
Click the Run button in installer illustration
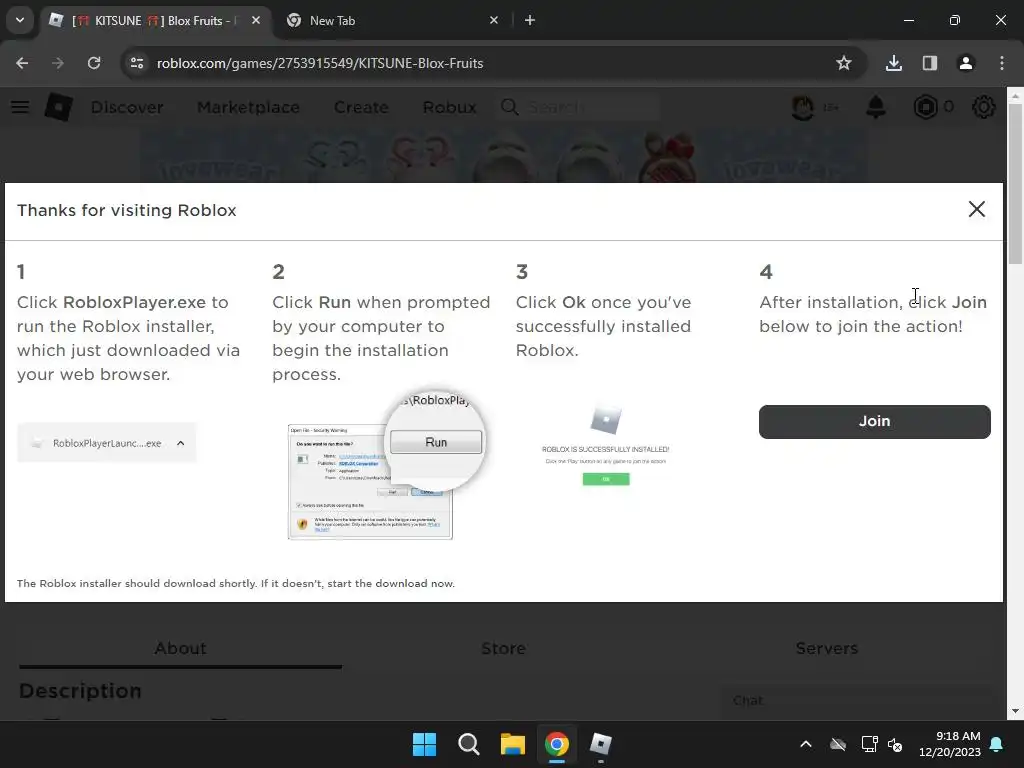tap(436, 442)
